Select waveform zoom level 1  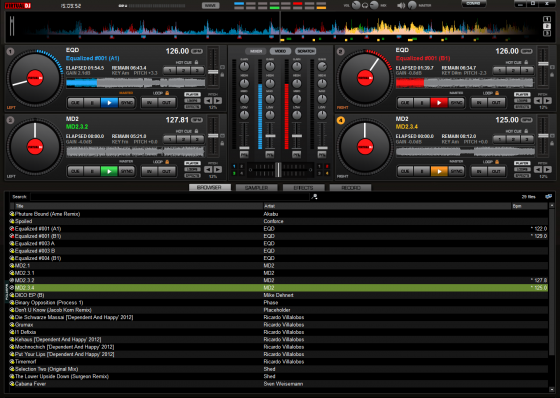point(547,19)
